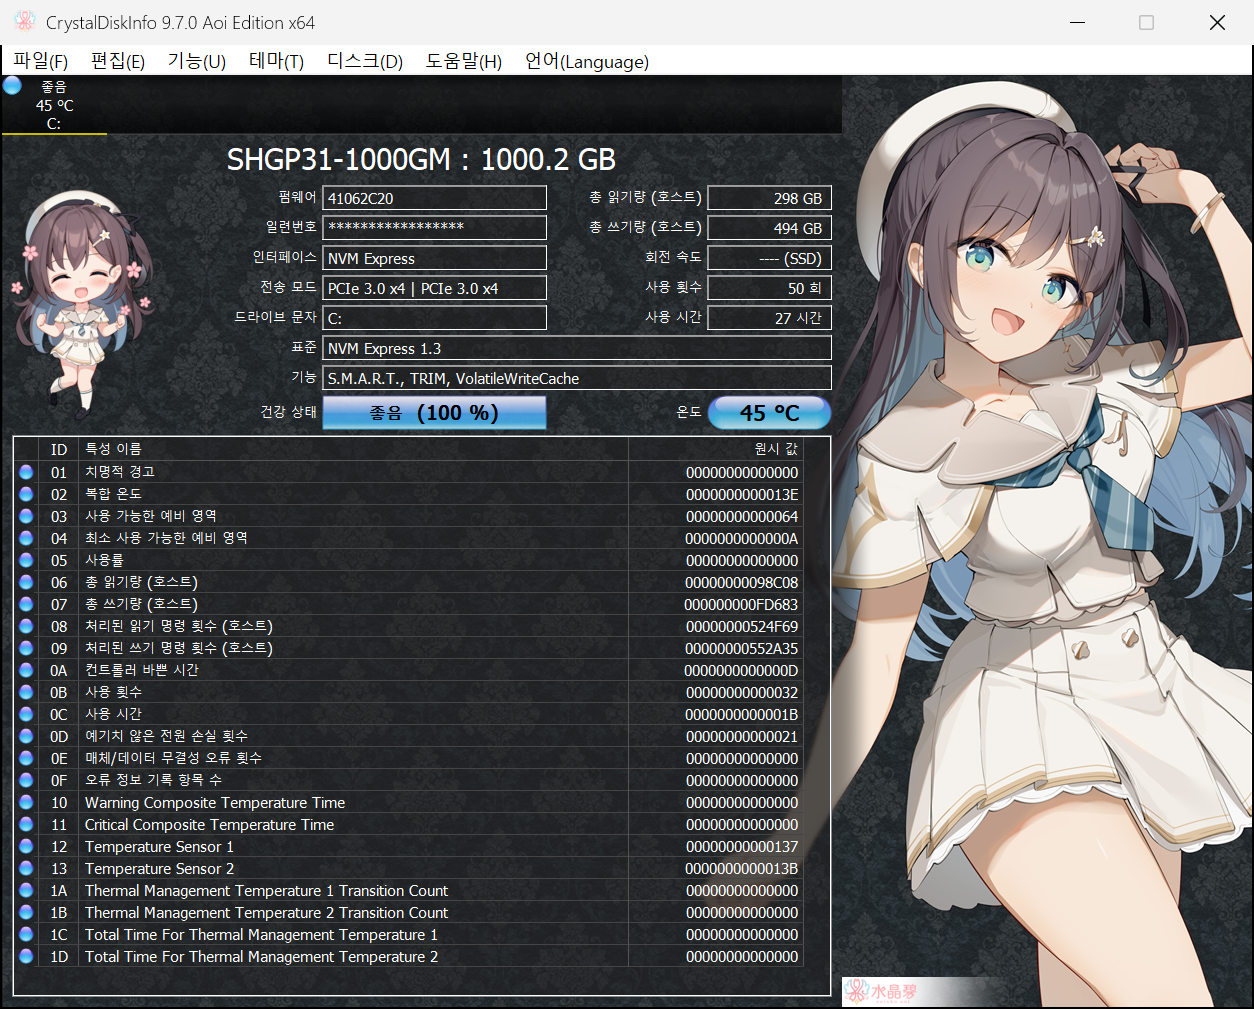Click the total host reads value 298 GB
The width and height of the screenshot is (1254, 1009).
pyautogui.click(x=769, y=198)
